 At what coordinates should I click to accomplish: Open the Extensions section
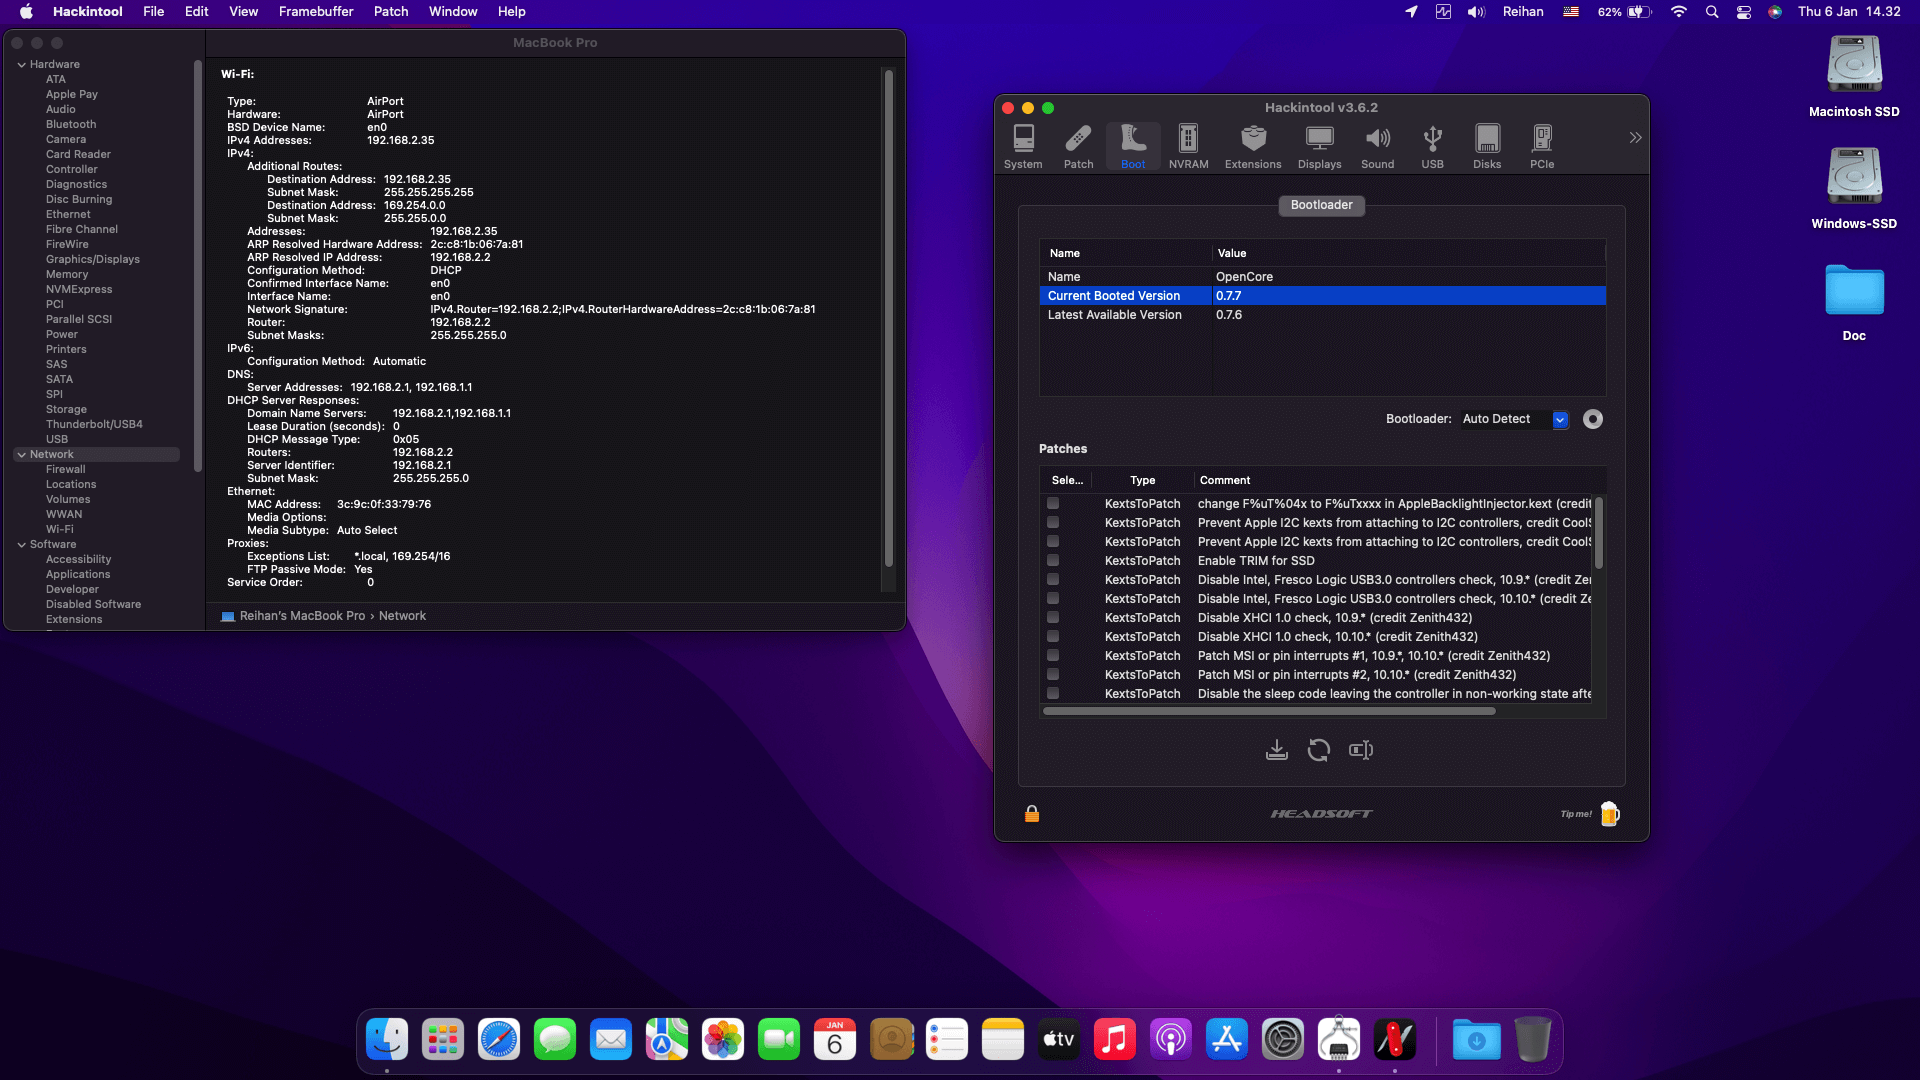point(1253,146)
